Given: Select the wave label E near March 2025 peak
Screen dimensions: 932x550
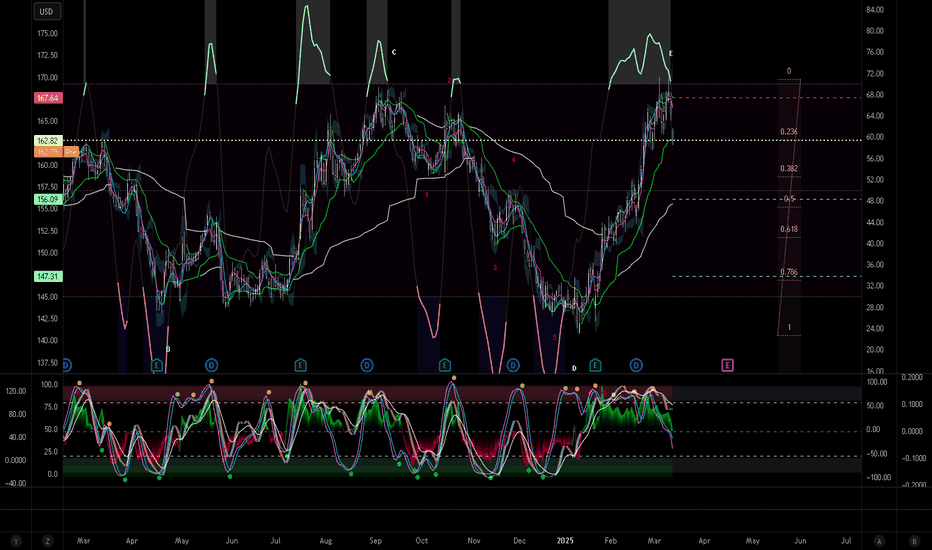Looking at the screenshot, I should coord(670,54).
